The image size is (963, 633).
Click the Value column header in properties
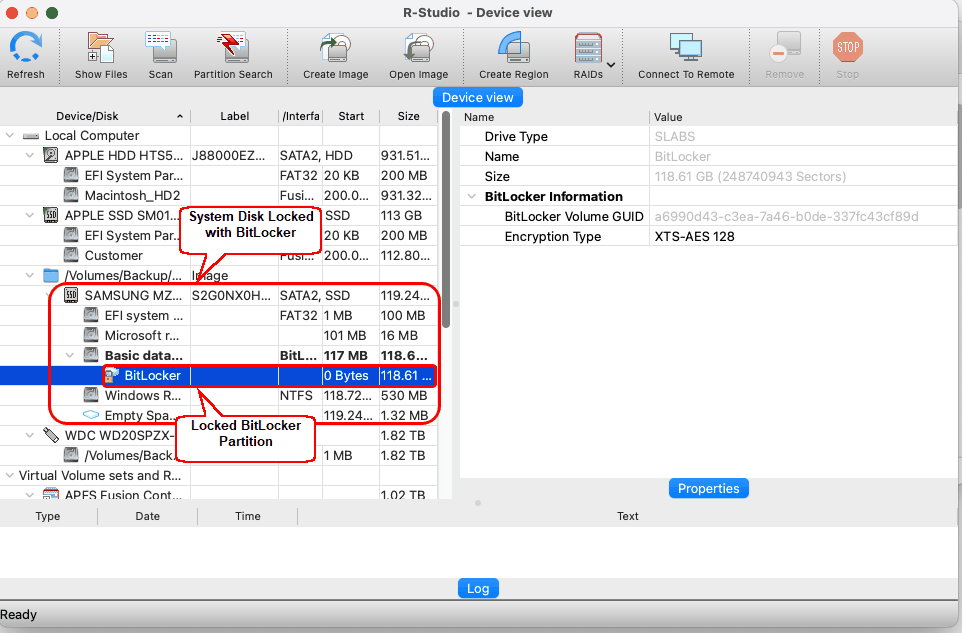[x=804, y=117]
